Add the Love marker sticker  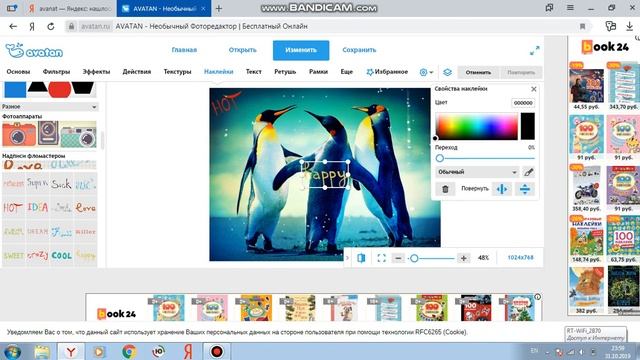tap(86, 208)
